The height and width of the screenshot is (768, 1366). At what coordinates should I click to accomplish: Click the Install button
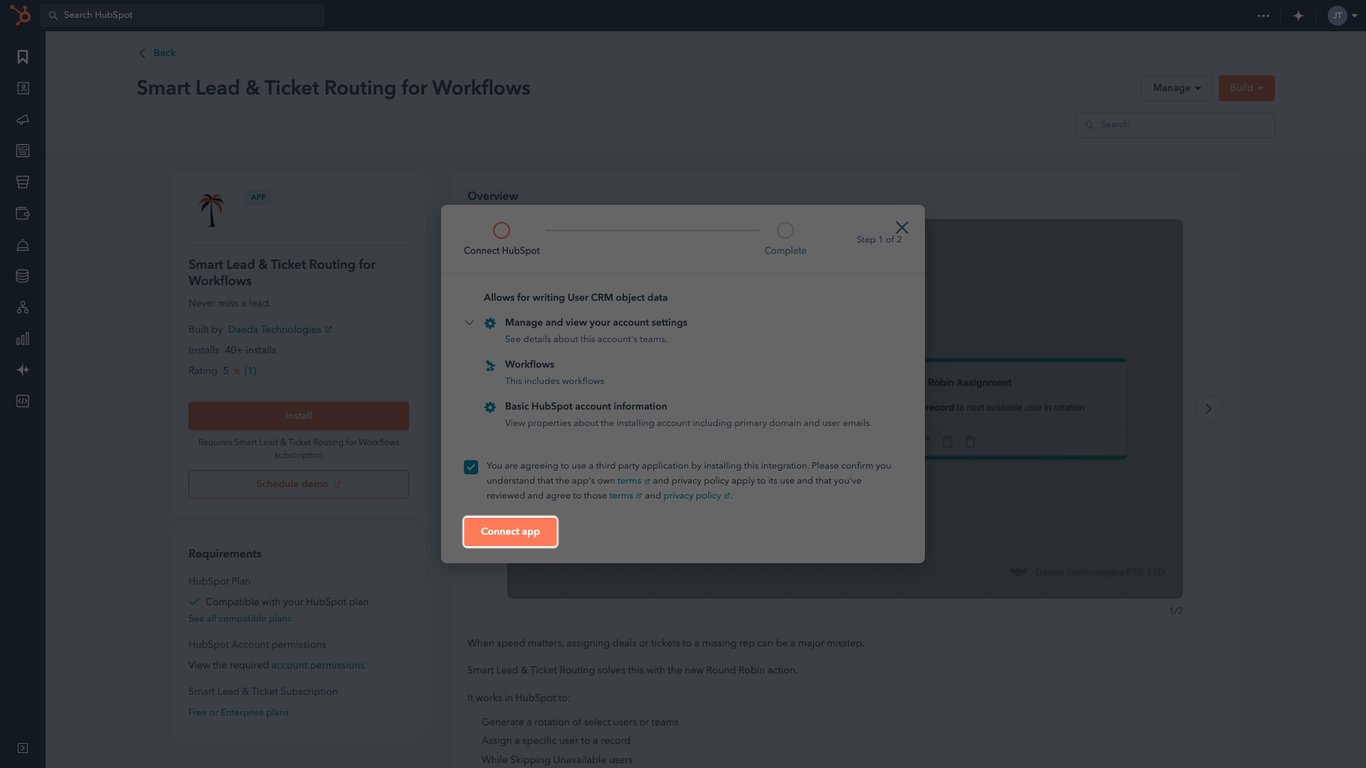(299, 416)
